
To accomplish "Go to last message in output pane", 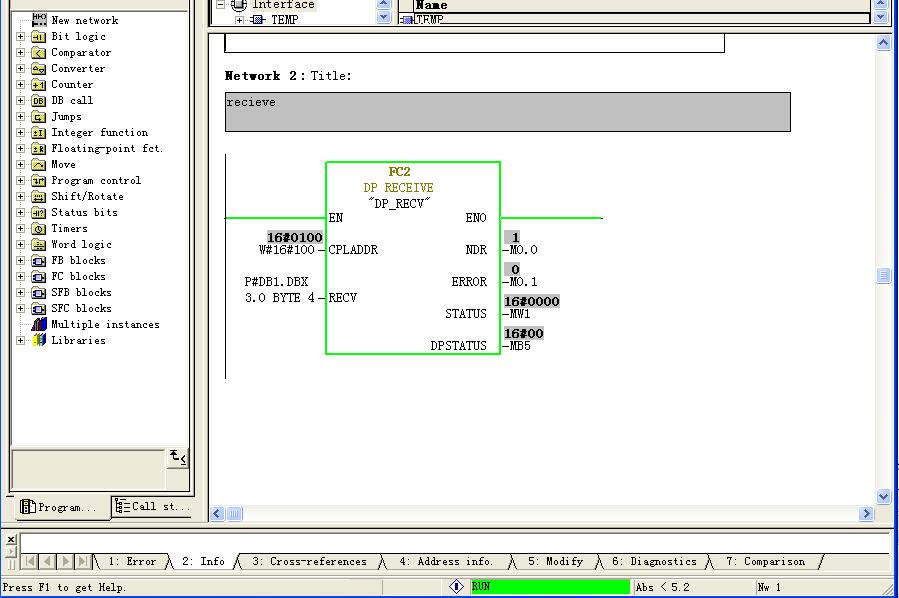I will 83,562.
